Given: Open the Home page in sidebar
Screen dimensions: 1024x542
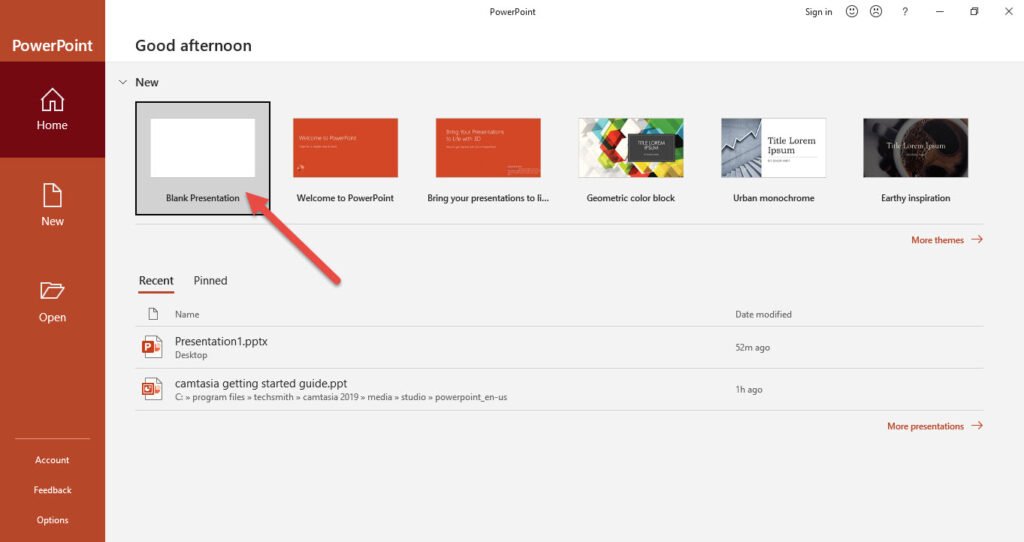Looking at the screenshot, I should tap(52, 110).
